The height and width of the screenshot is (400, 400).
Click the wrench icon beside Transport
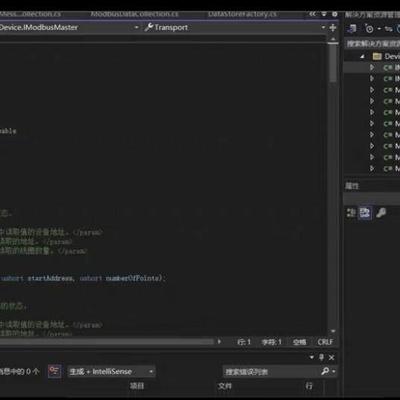(x=149, y=27)
